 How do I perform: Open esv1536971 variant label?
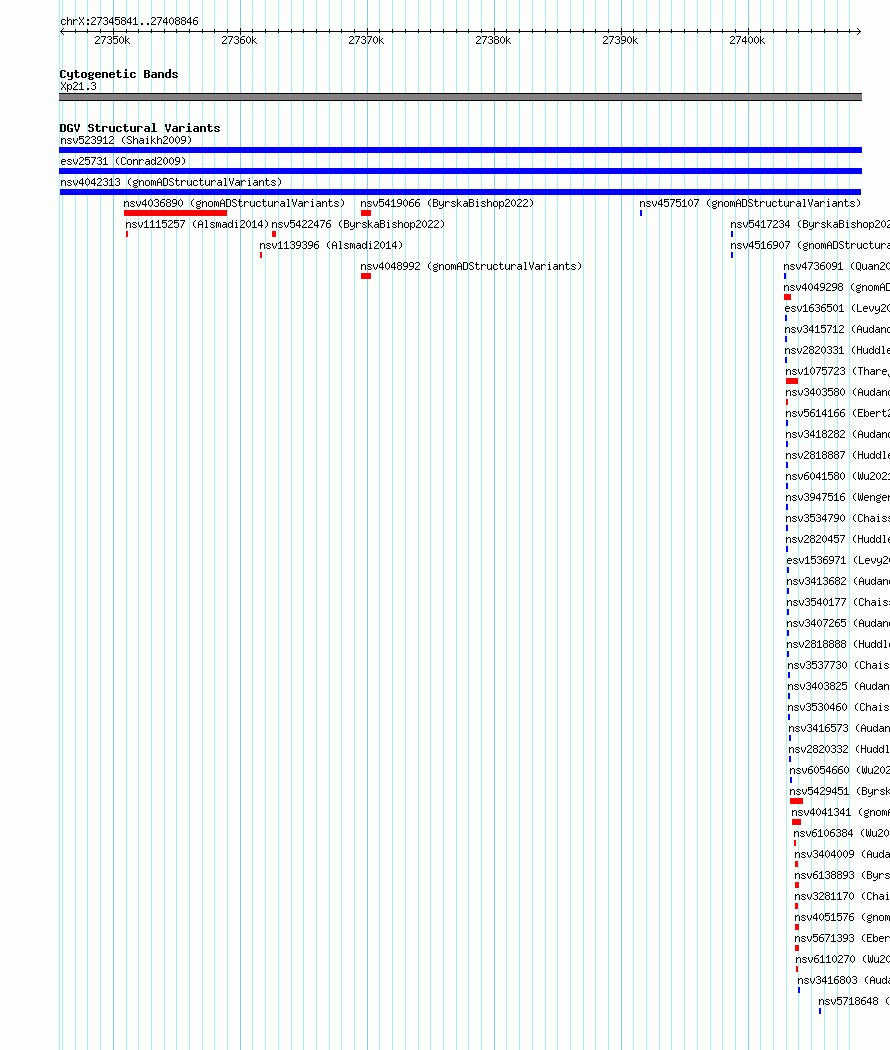coord(838,560)
